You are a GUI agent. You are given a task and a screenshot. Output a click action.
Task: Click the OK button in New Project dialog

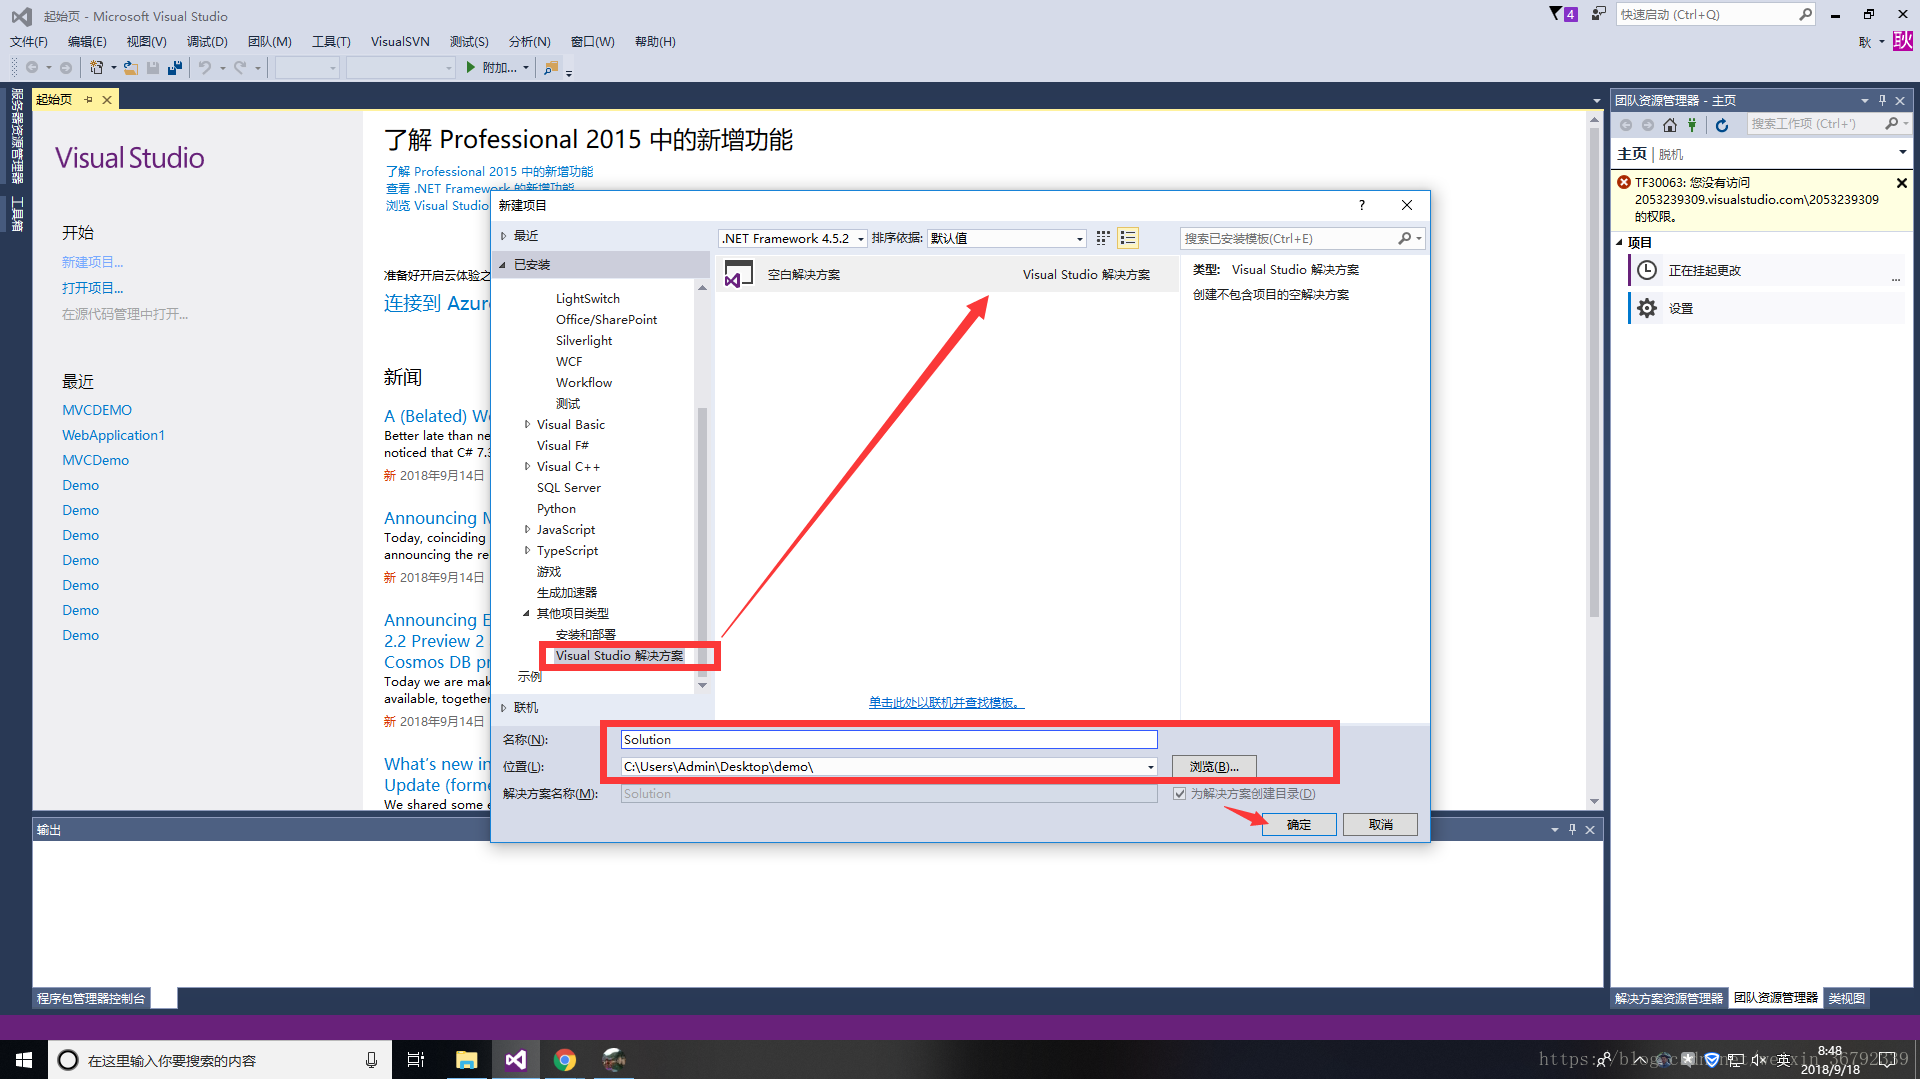point(1299,824)
